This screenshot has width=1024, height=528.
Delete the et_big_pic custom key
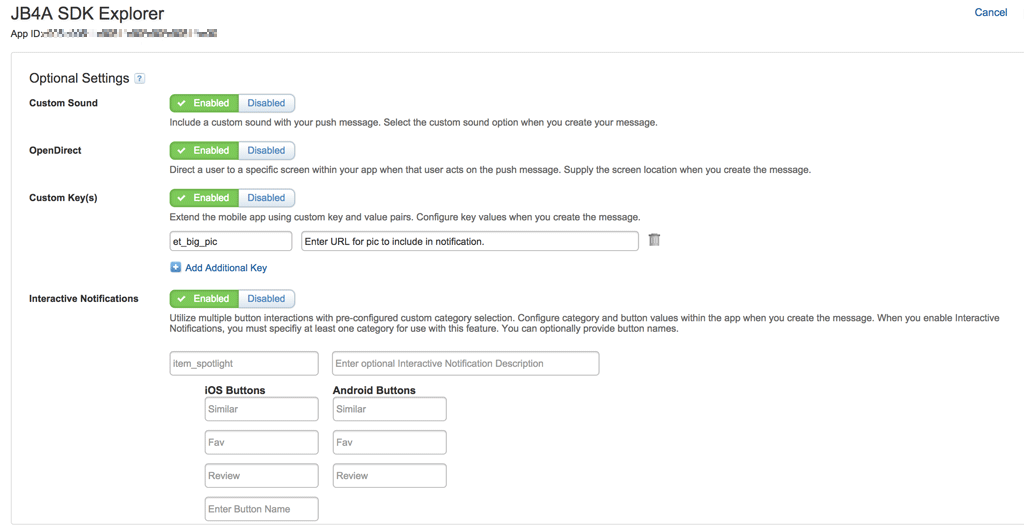[654, 240]
